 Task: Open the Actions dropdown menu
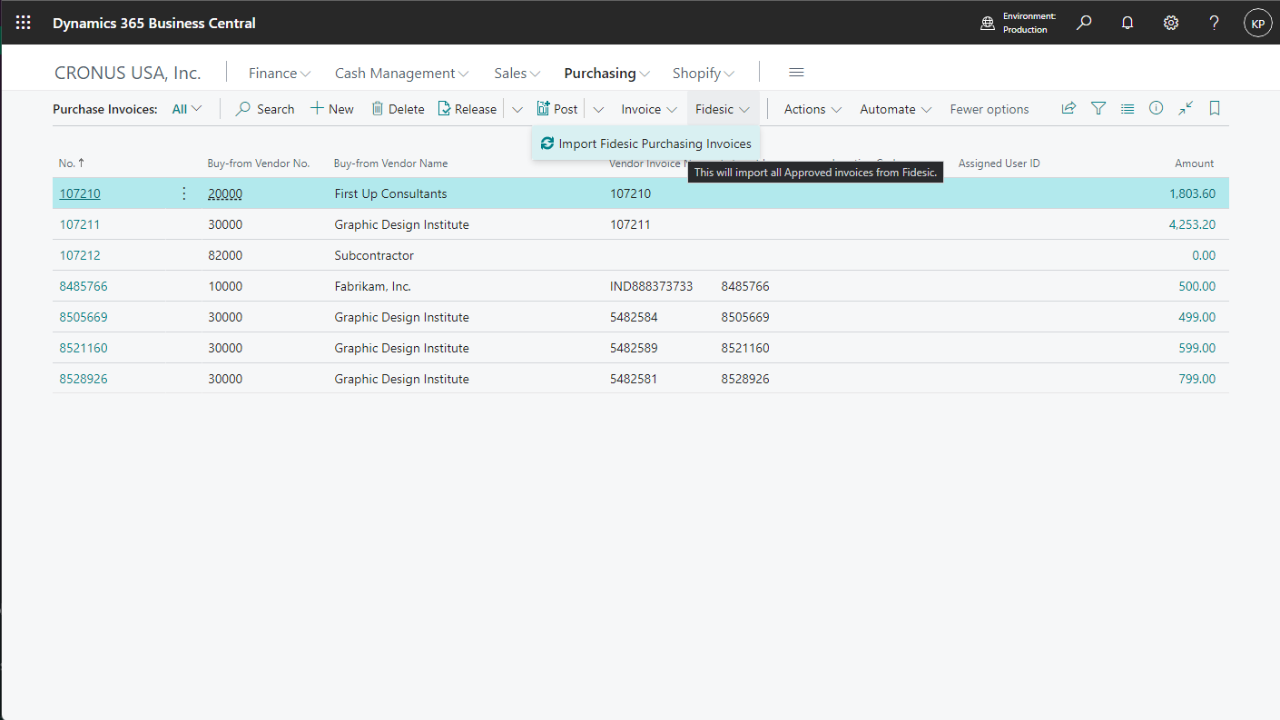812,109
